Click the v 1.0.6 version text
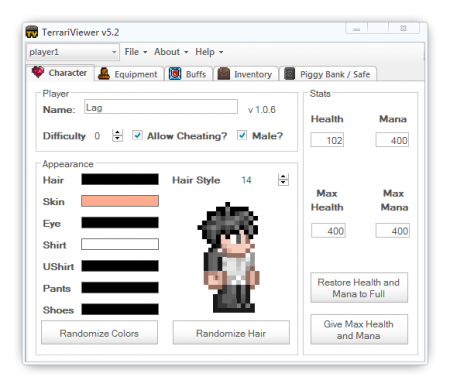 click(x=262, y=110)
